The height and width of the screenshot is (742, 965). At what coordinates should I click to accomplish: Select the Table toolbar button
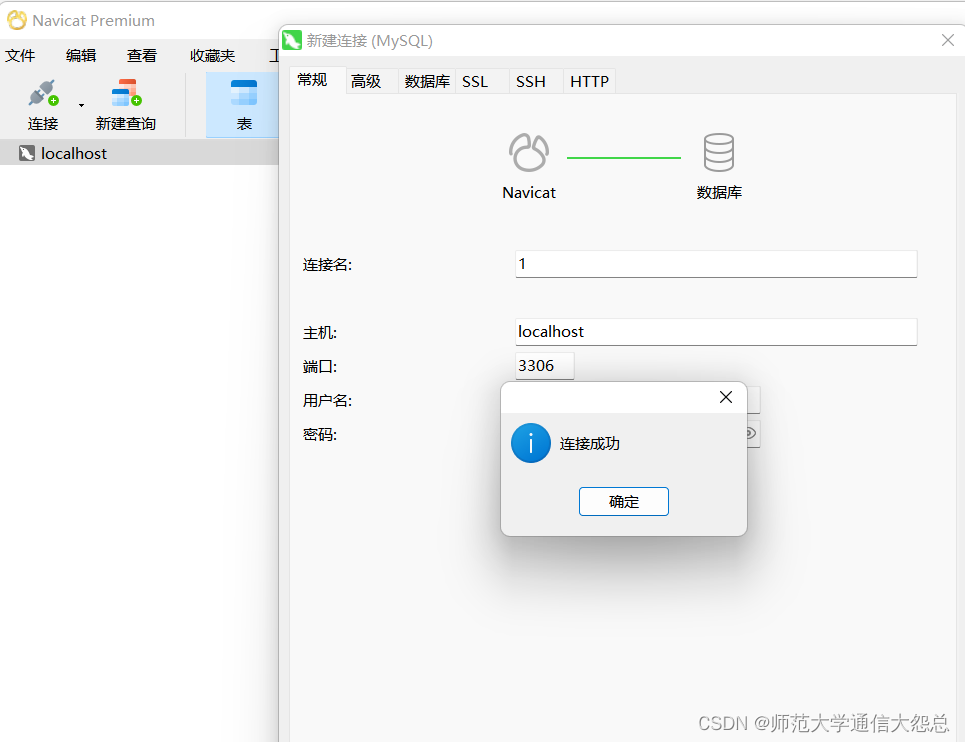(x=244, y=105)
